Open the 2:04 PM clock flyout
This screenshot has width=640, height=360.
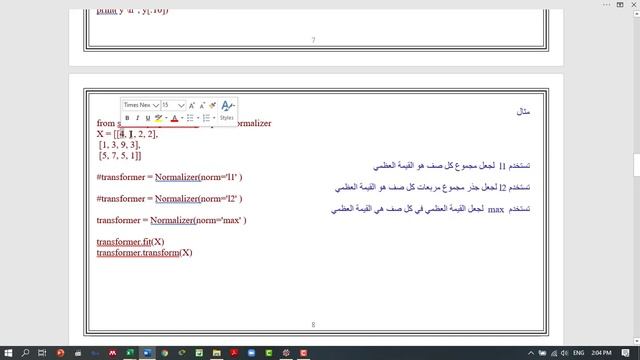(601, 353)
